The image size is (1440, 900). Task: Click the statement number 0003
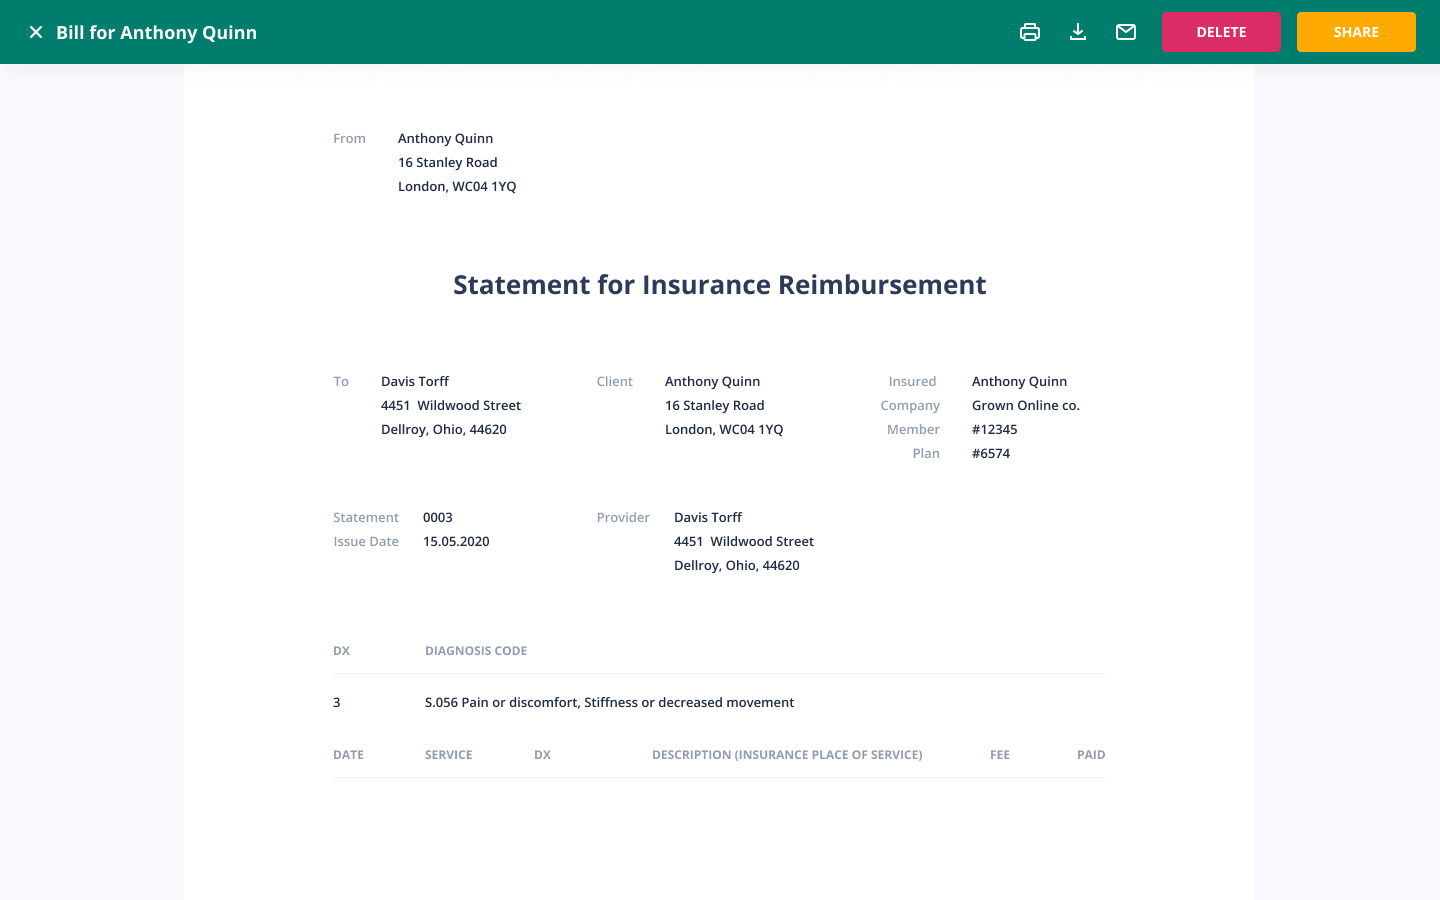[x=437, y=517]
